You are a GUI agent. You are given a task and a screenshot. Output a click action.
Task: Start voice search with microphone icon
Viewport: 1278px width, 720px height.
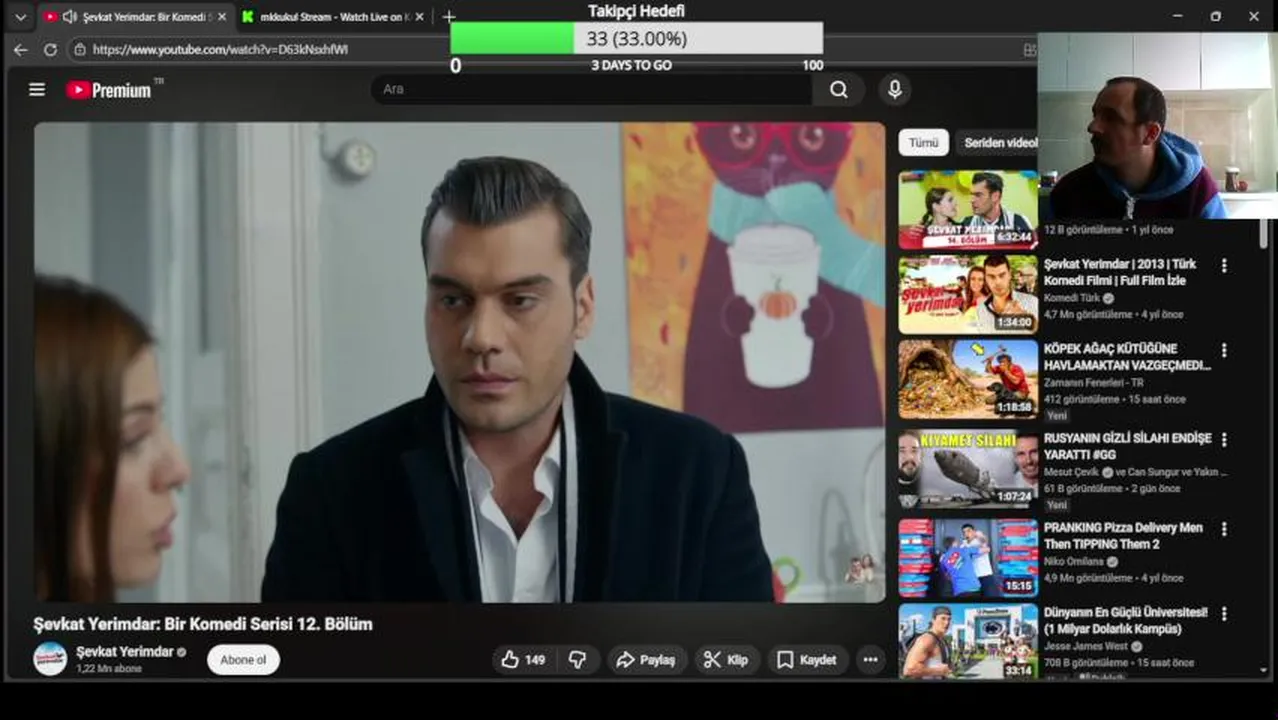[x=895, y=90]
